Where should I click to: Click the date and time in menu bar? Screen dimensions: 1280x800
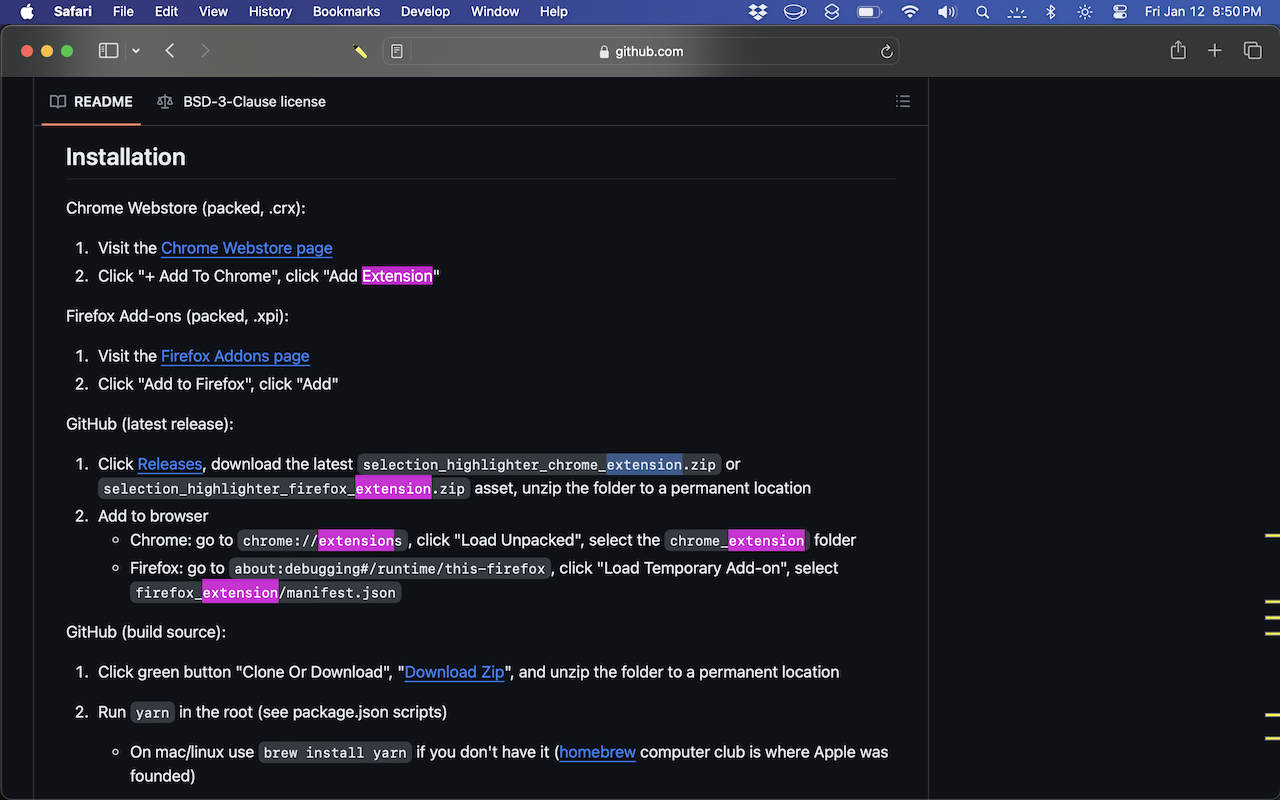[1203, 12]
